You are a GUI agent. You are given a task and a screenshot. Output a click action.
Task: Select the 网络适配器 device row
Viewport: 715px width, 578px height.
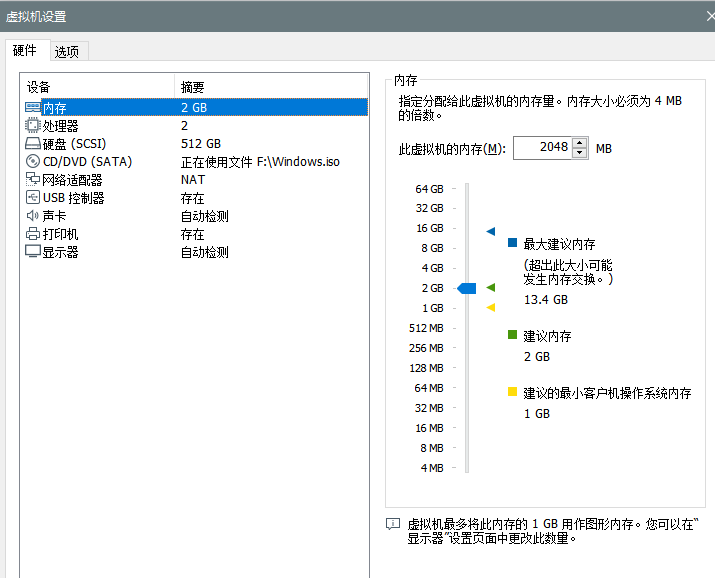coord(196,180)
